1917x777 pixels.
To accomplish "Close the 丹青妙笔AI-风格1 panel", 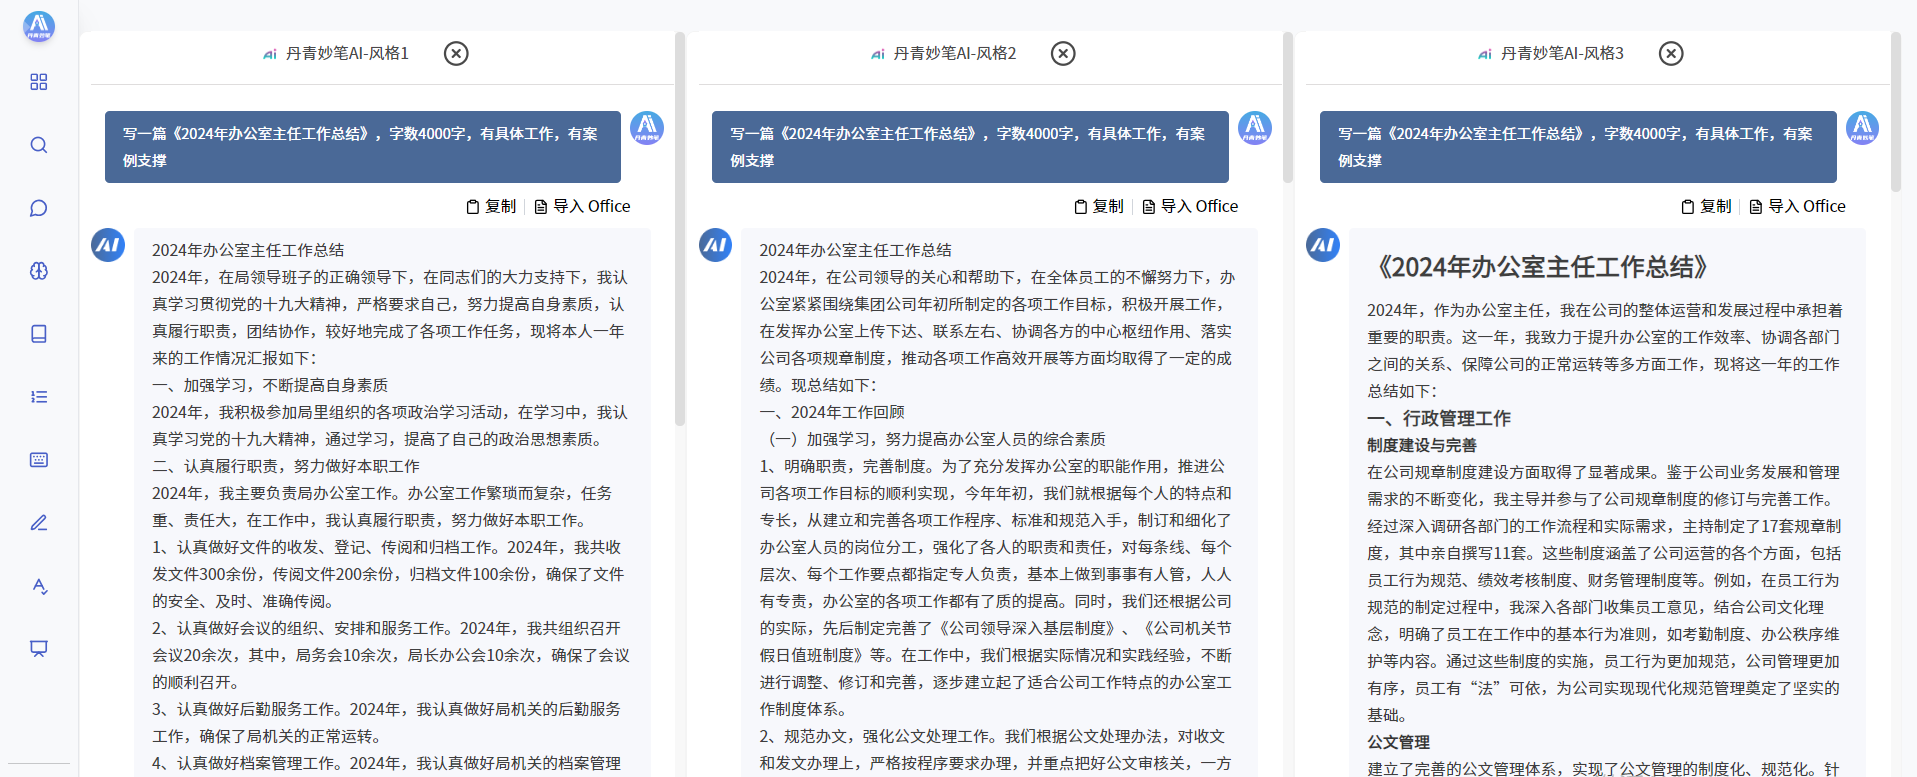I will [456, 53].
